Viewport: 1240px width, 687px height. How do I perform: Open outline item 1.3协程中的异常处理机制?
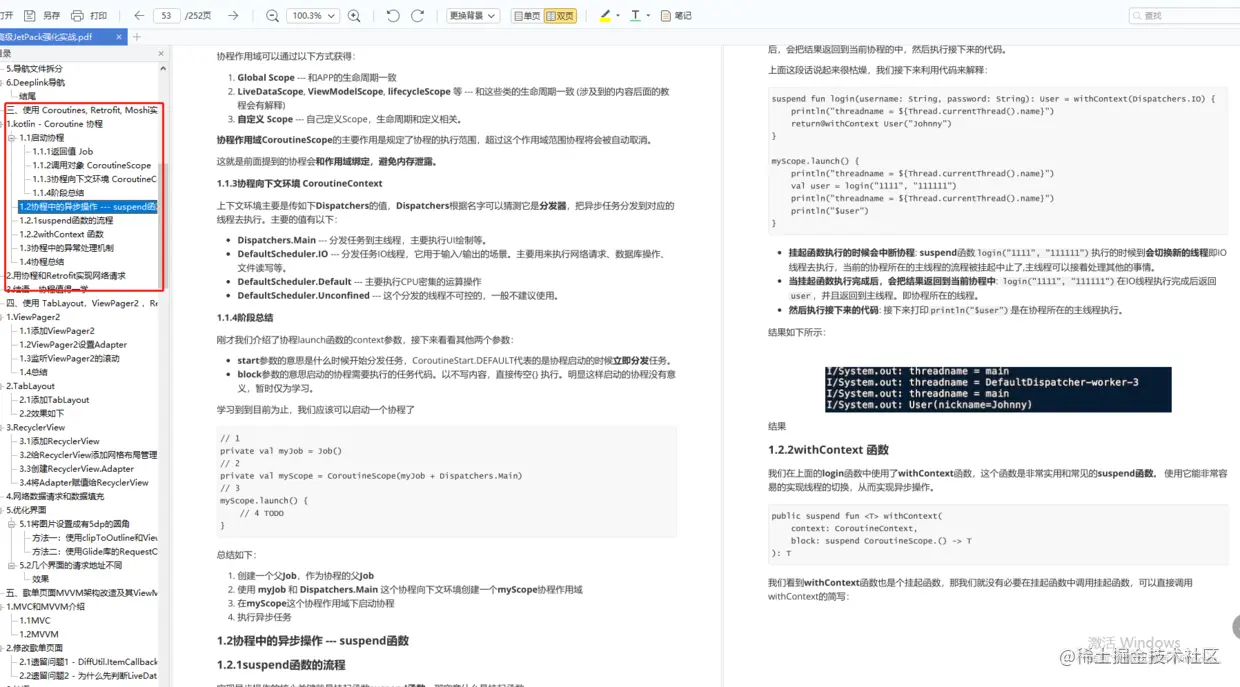66,248
